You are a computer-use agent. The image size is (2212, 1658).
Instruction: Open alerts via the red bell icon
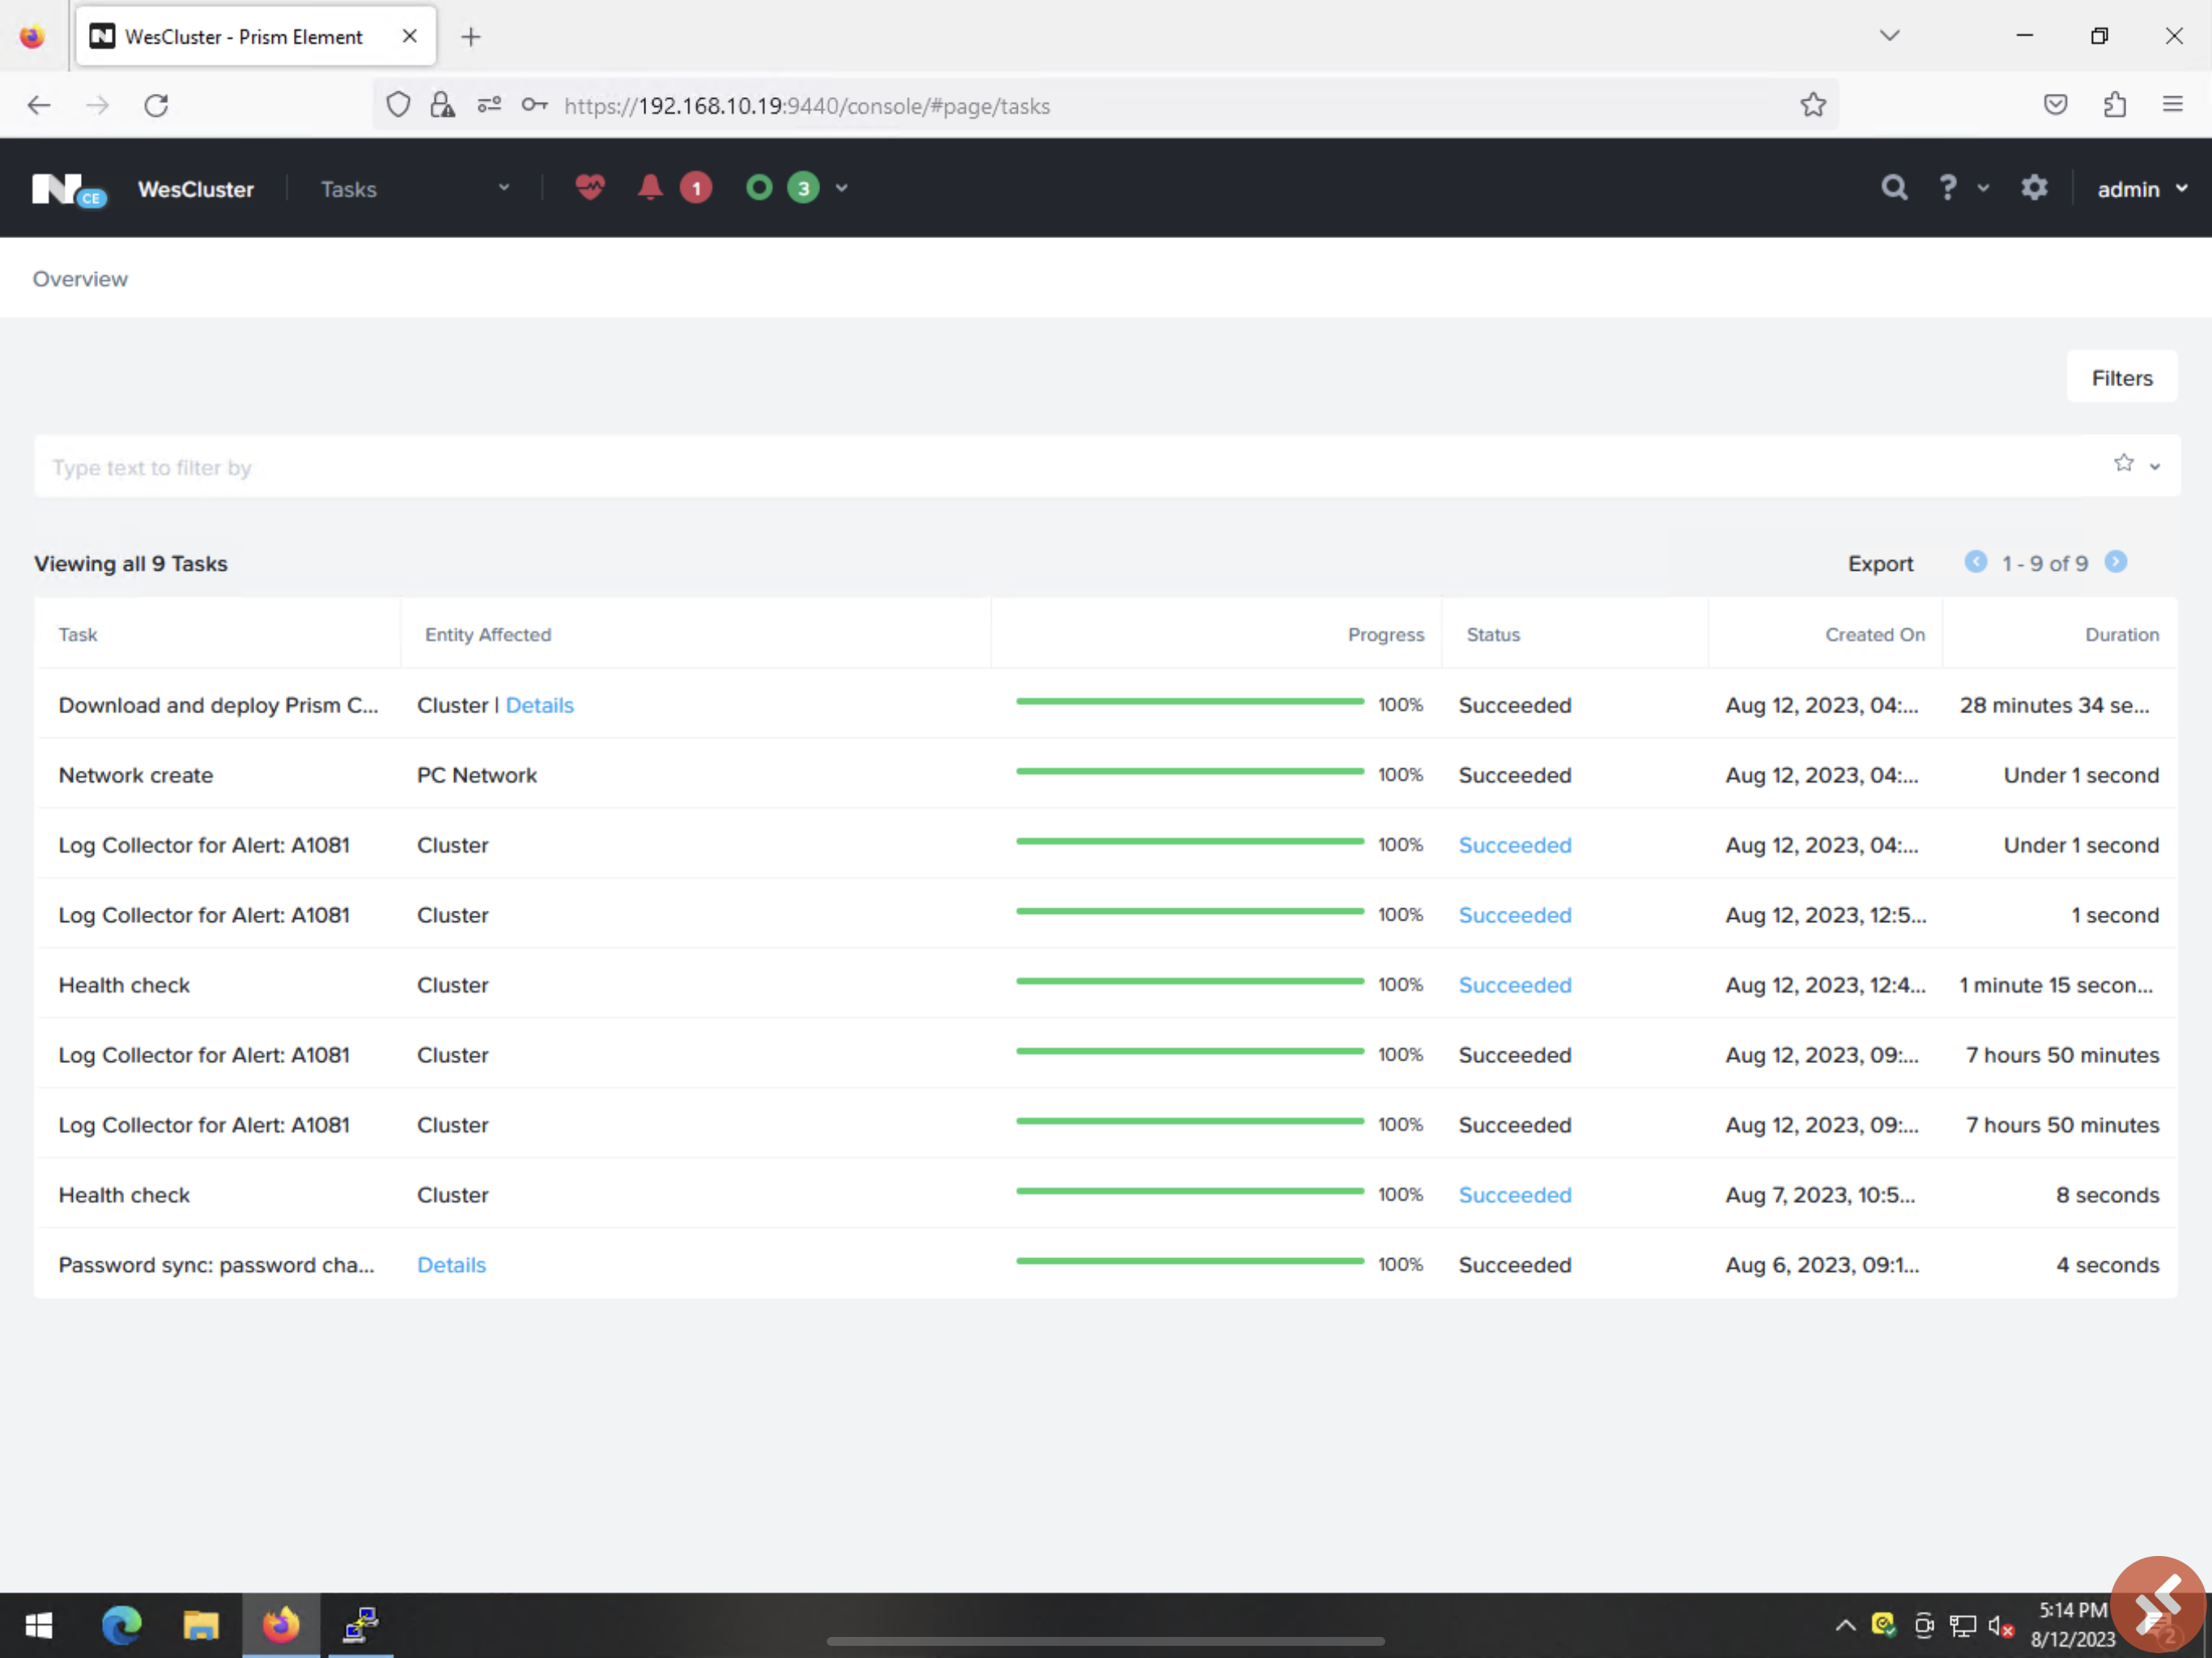pos(650,187)
